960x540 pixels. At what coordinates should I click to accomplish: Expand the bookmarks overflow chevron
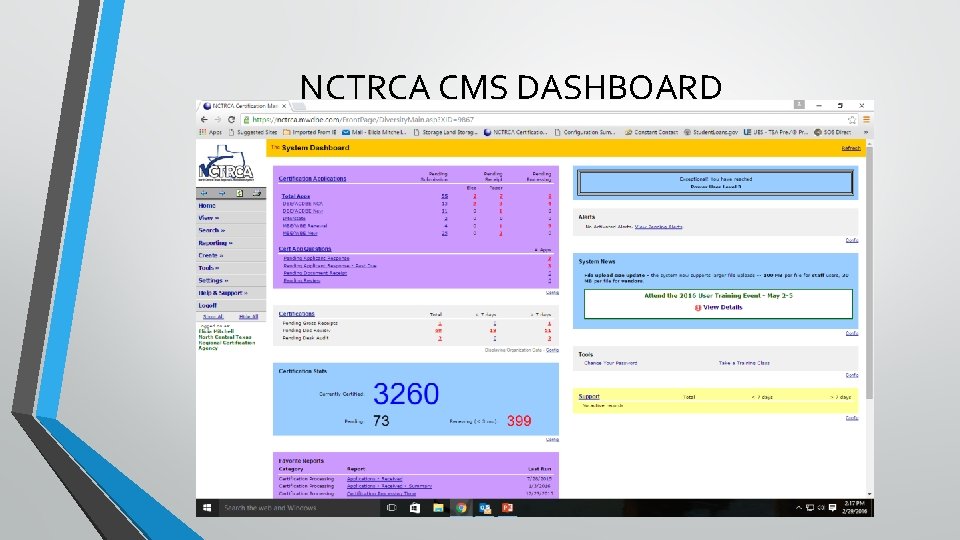pyautogui.click(x=866, y=132)
